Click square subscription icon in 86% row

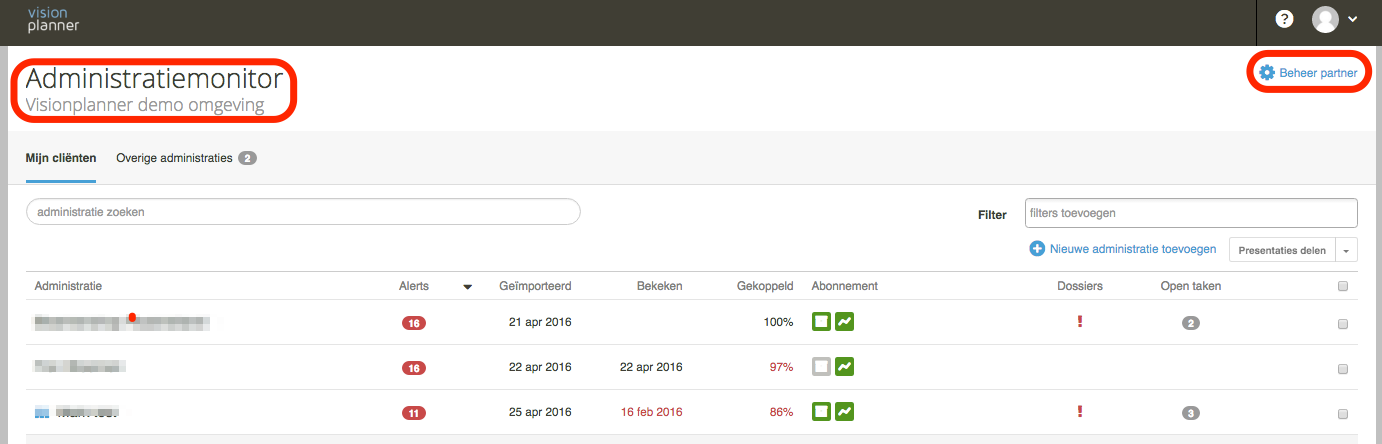pos(821,411)
